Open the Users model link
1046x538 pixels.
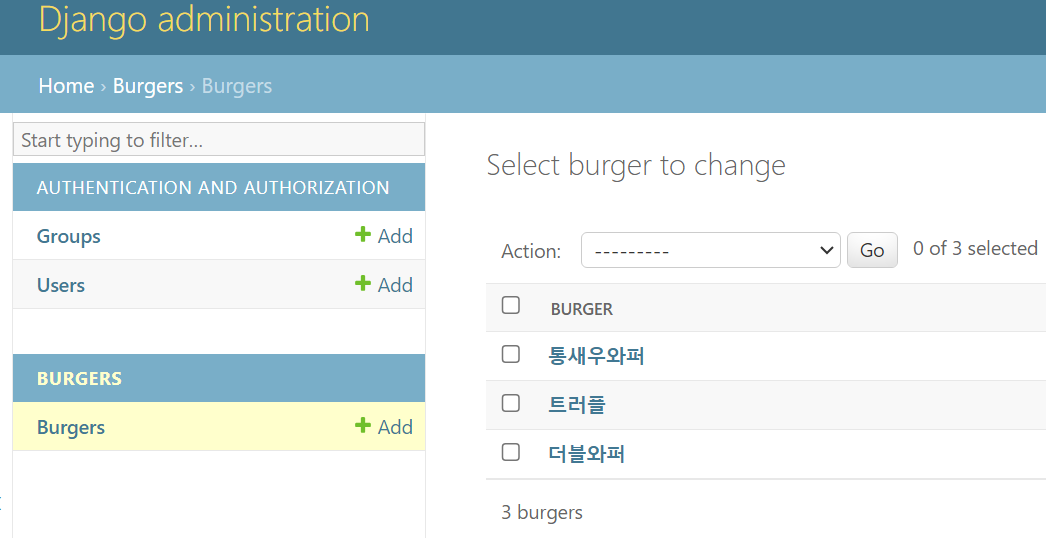click(61, 285)
